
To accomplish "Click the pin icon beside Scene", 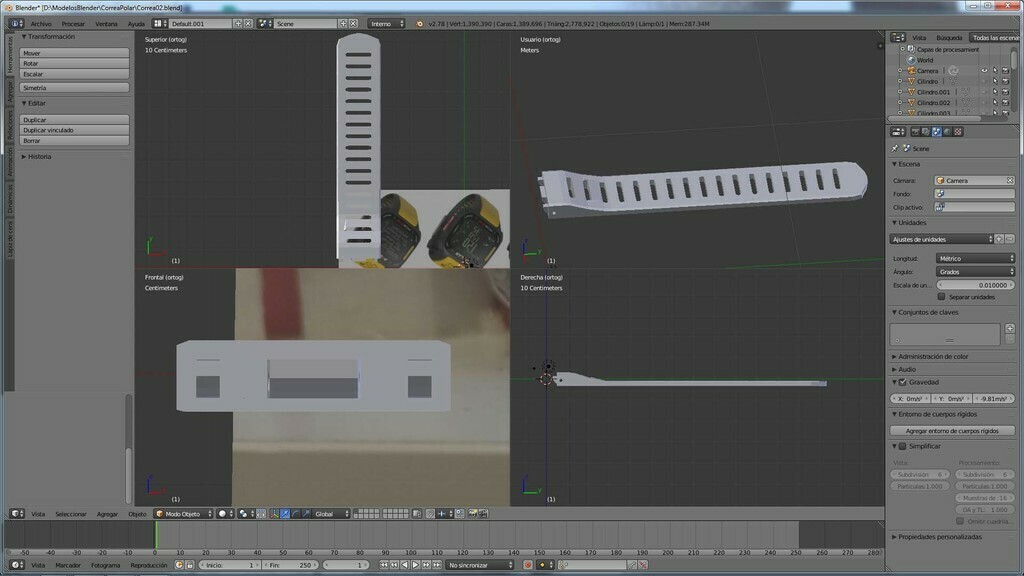I will point(895,148).
